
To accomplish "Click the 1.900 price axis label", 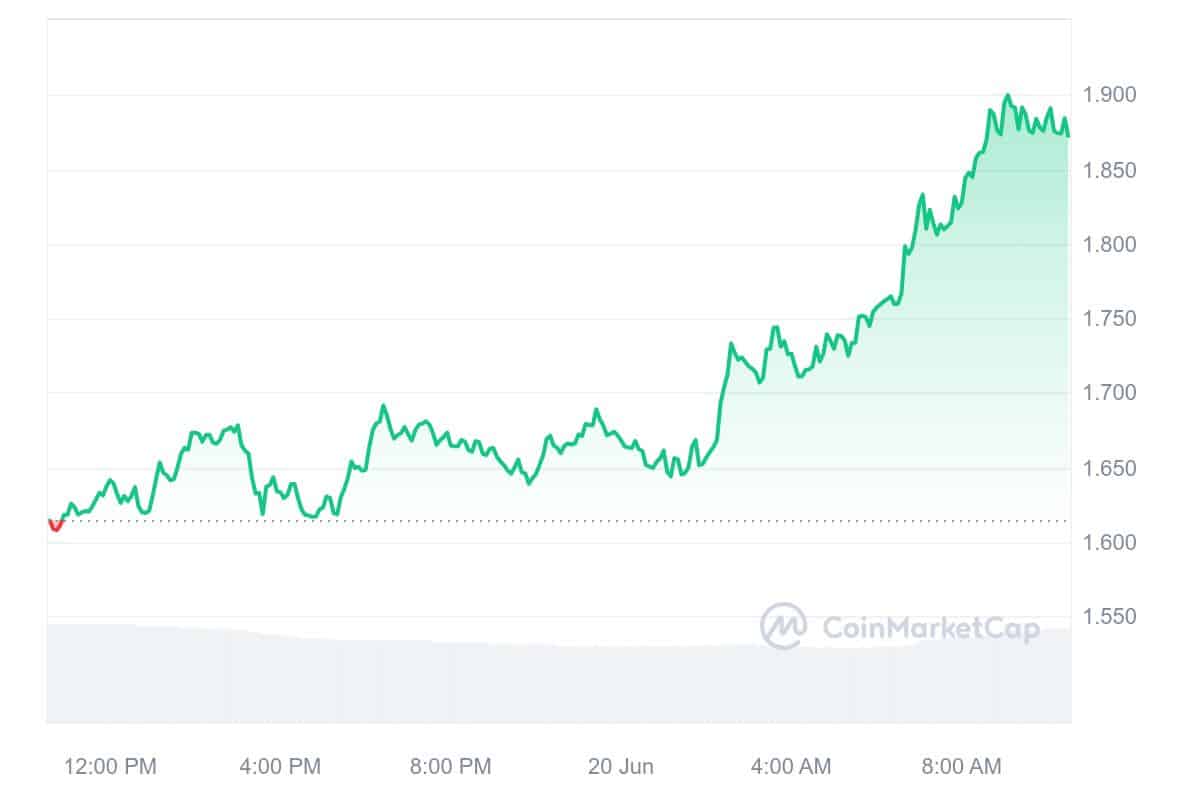I will 1112,95.
